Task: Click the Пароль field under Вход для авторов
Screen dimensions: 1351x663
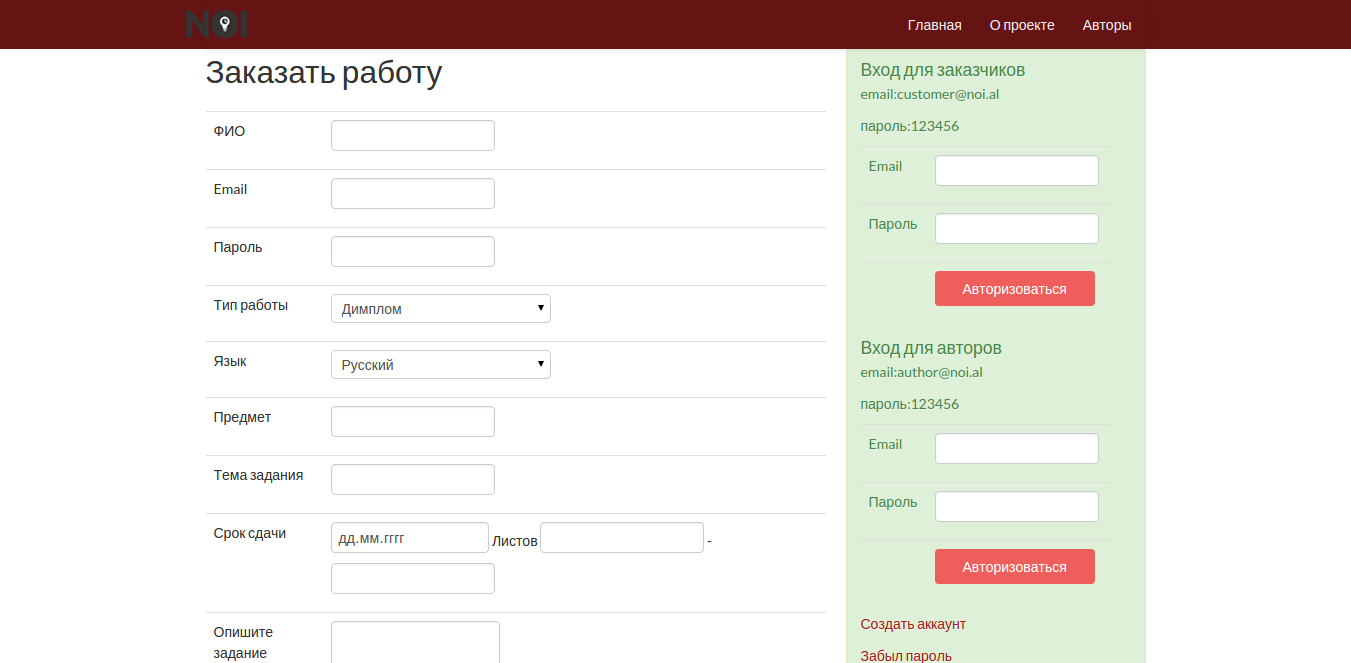Action: point(1017,506)
